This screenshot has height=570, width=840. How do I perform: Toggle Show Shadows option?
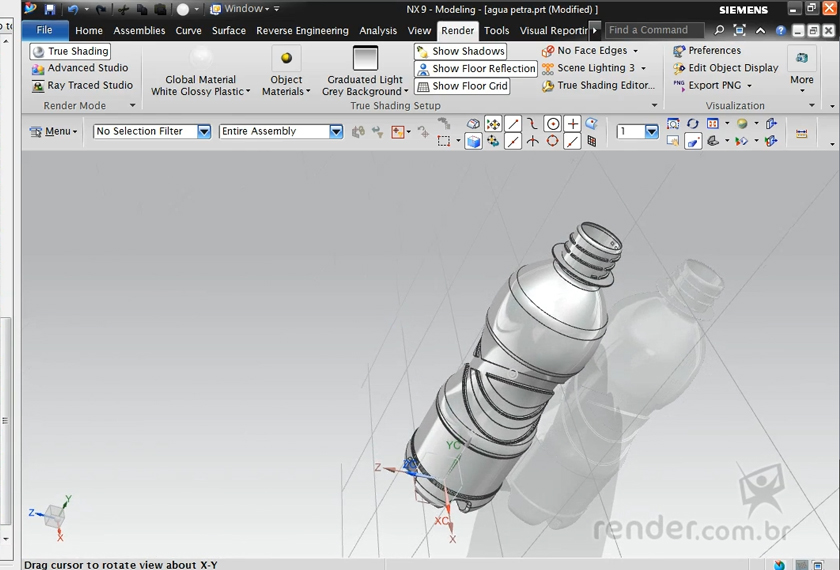click(460, 51)
